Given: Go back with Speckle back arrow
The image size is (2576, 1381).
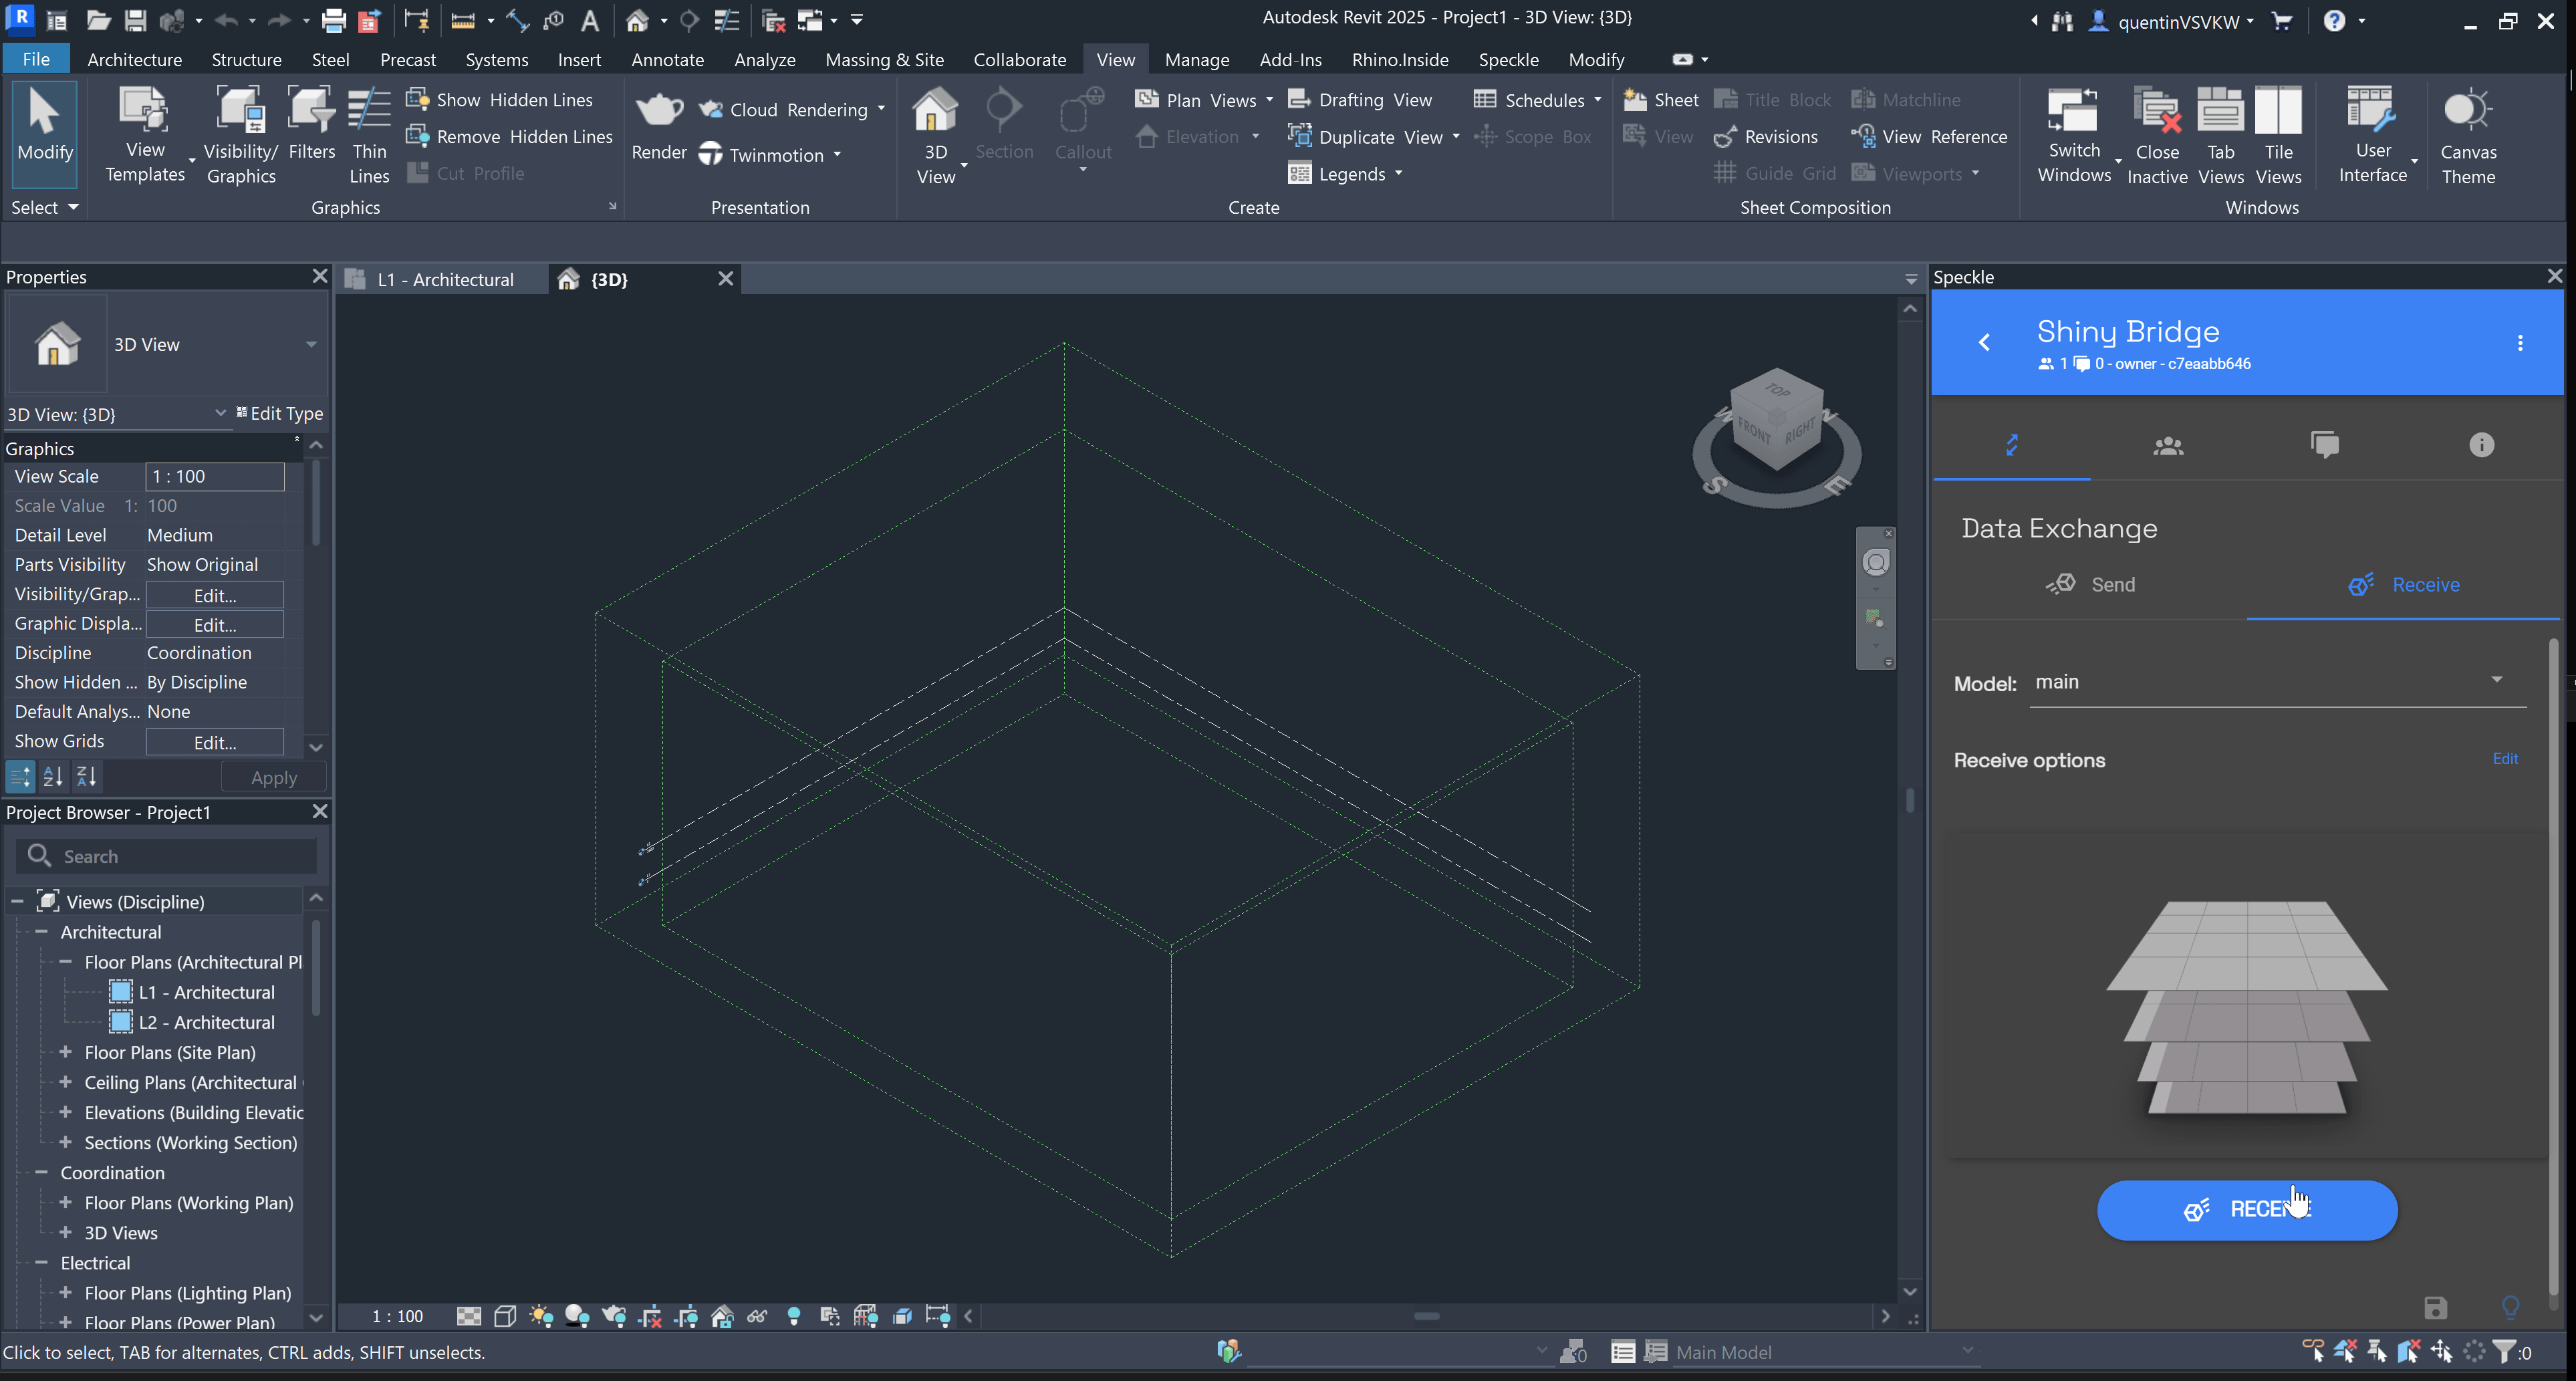Looking at the screenshot, I should 1984,343.
